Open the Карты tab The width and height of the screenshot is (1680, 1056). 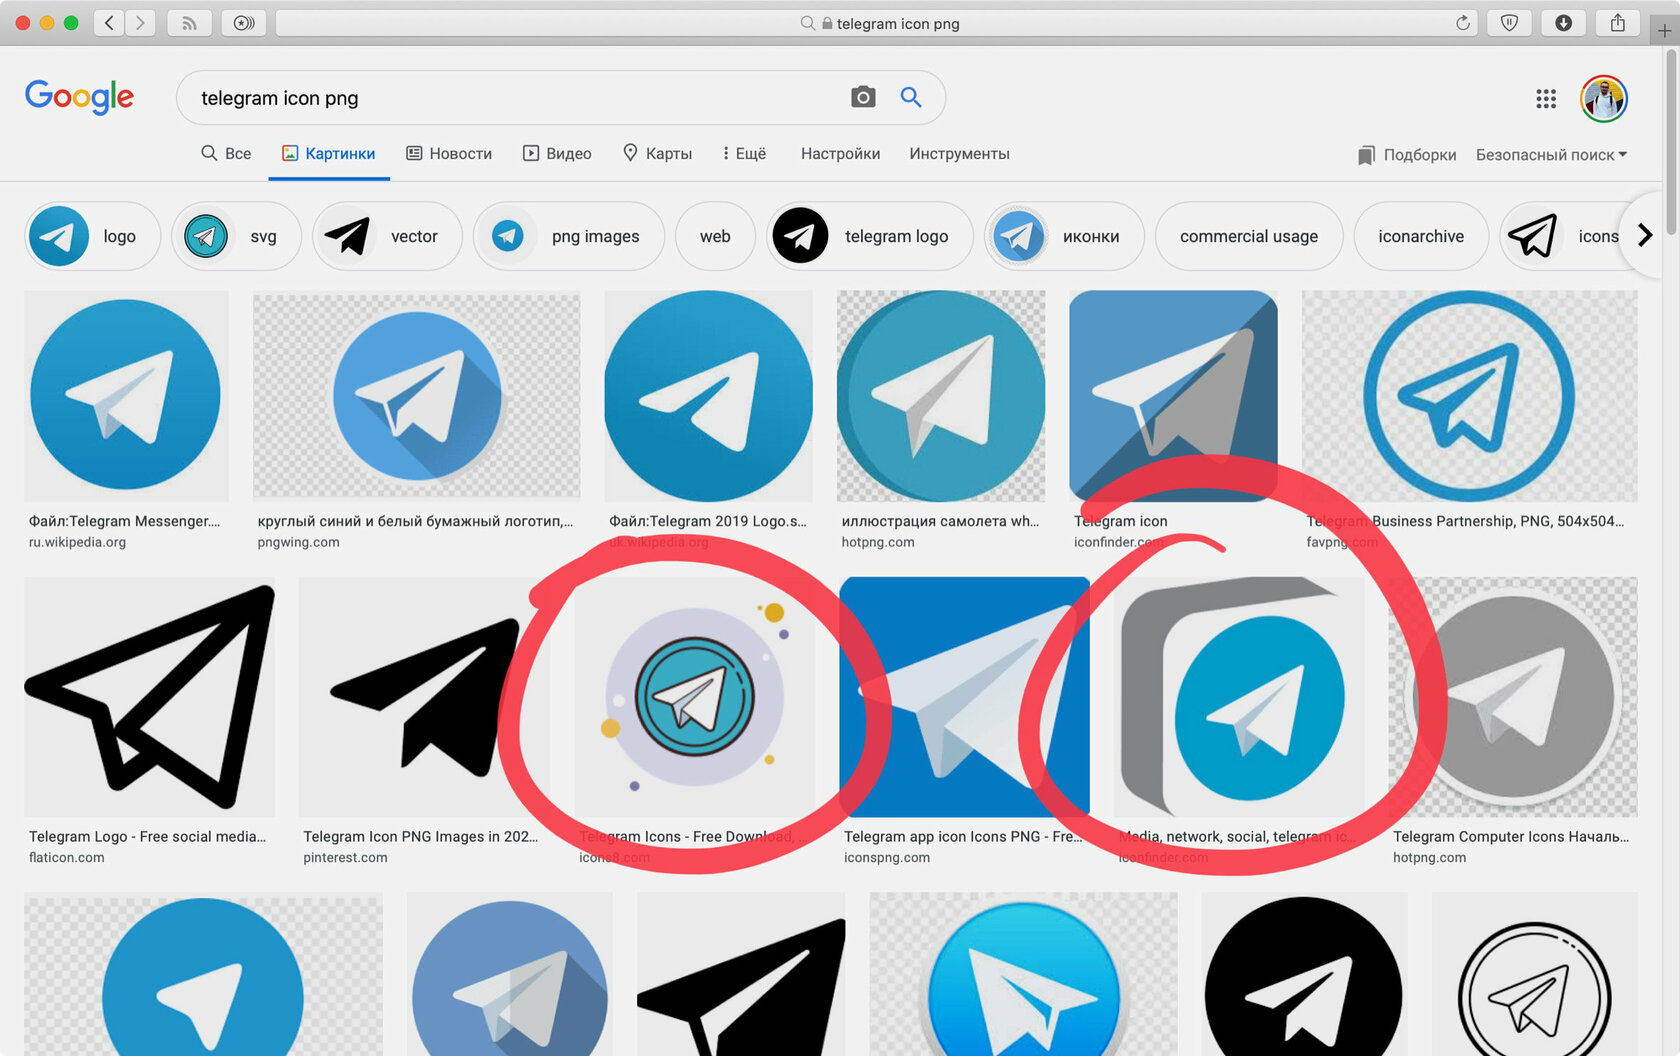click(657, 153)
